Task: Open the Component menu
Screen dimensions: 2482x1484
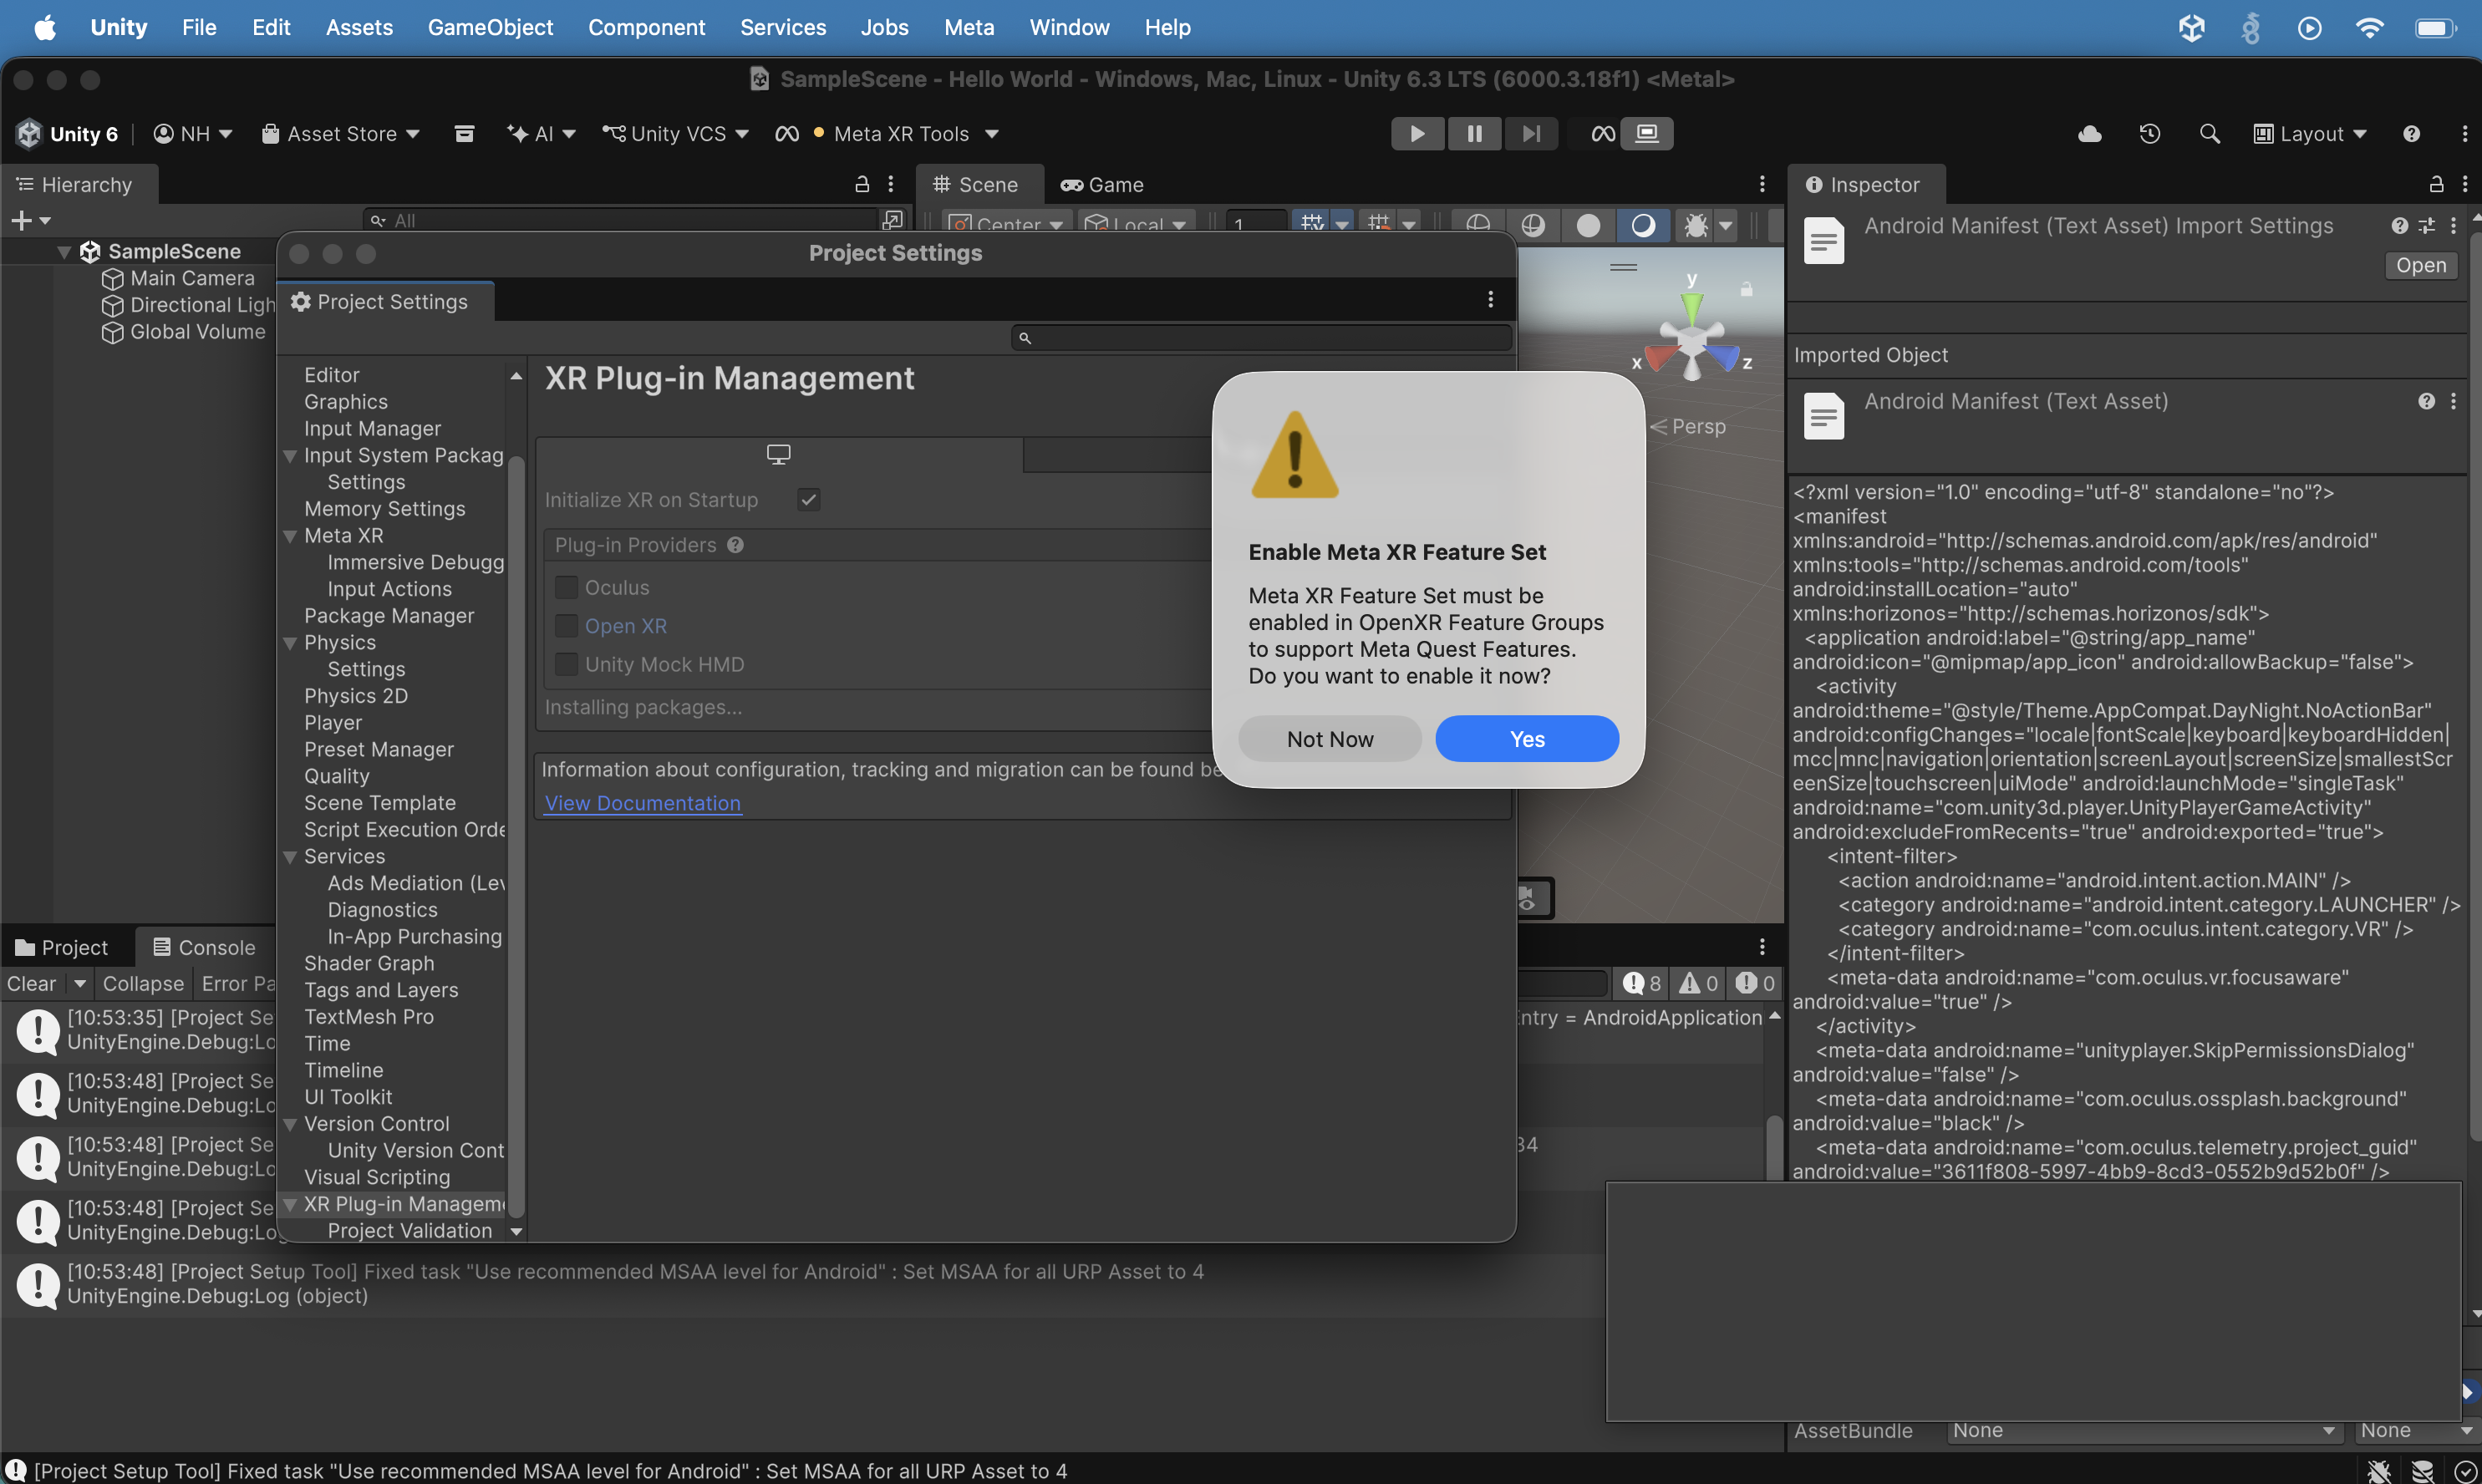Action: pos(646,27)
